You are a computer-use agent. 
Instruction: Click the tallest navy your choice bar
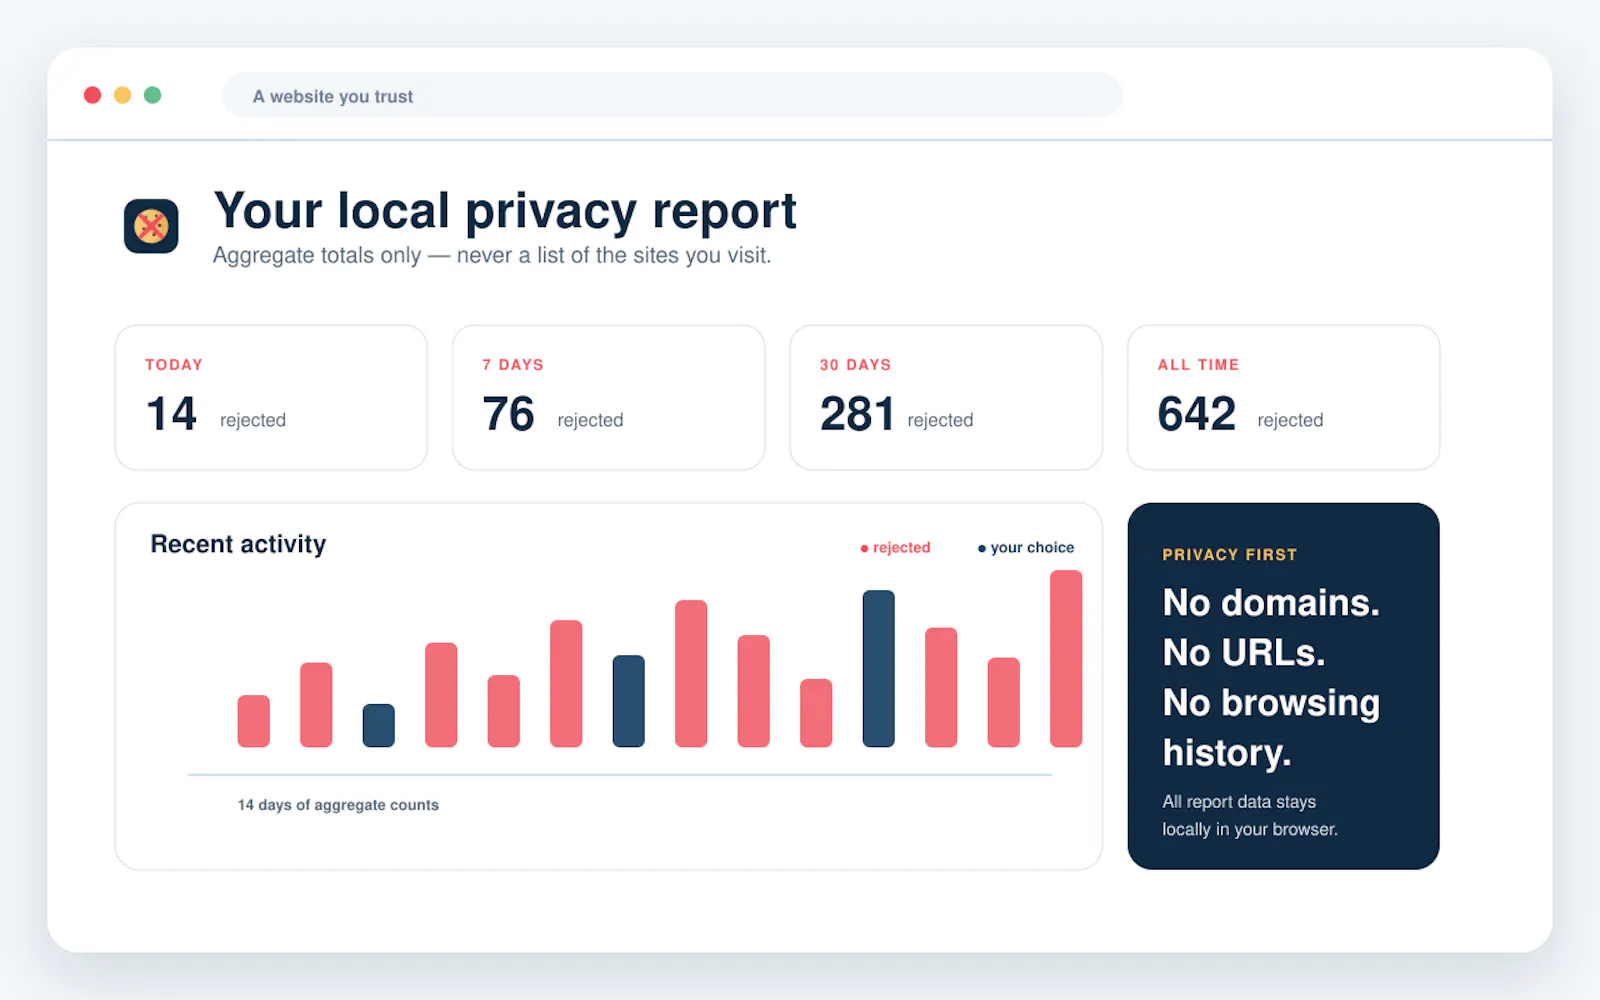(878, 669)
